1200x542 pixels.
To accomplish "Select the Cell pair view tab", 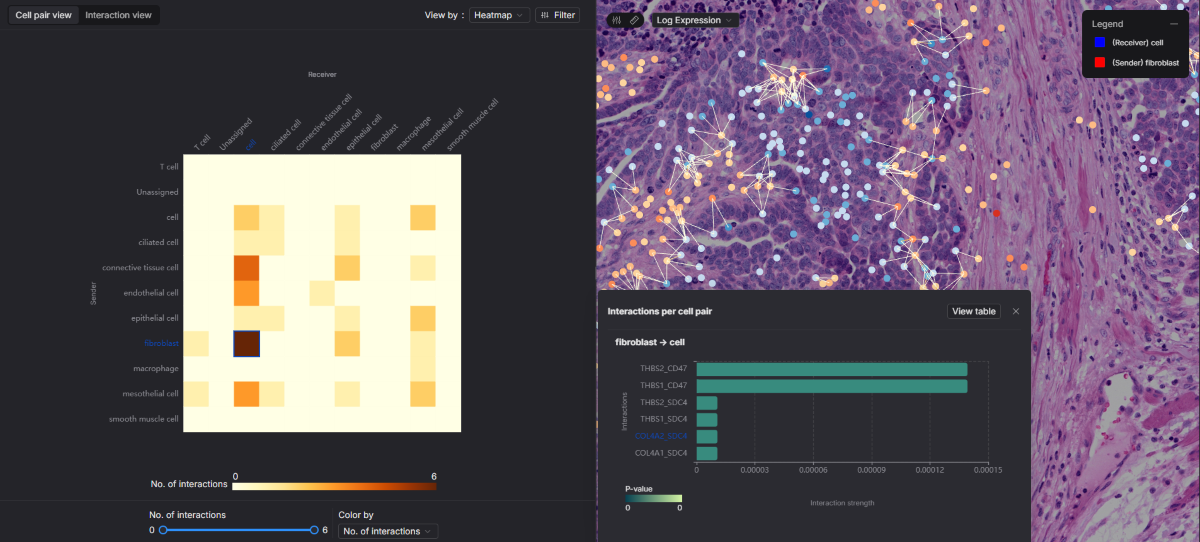I will tap(43, 15).
